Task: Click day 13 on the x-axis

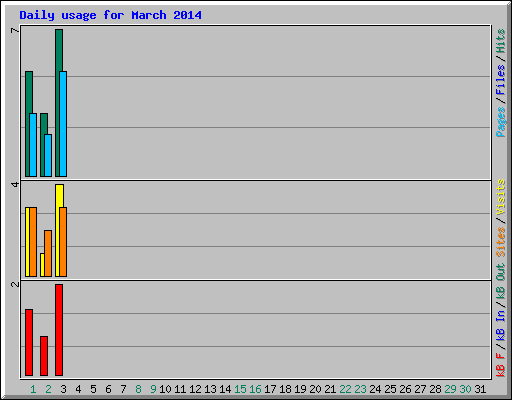Action: (x=210, y=389)
